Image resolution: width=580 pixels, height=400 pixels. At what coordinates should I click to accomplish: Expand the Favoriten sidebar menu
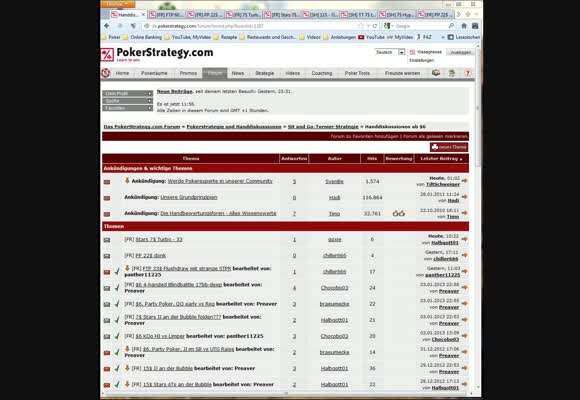click(x=127, y=108)
